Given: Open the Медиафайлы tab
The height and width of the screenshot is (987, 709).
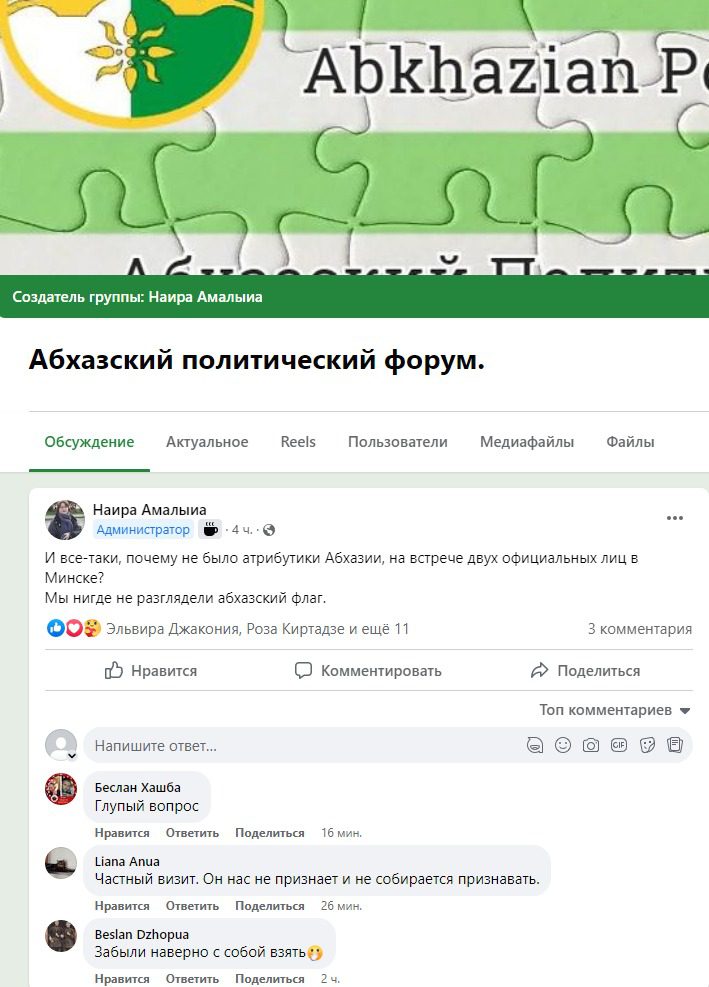Looking at the screenshot, I should tap(526, 442).
